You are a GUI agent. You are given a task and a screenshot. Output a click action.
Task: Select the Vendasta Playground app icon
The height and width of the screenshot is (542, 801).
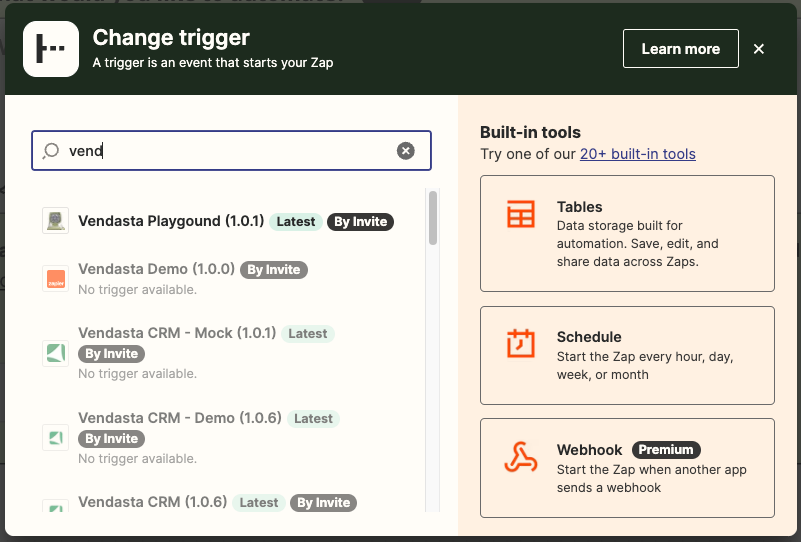[x=56, y=221]
